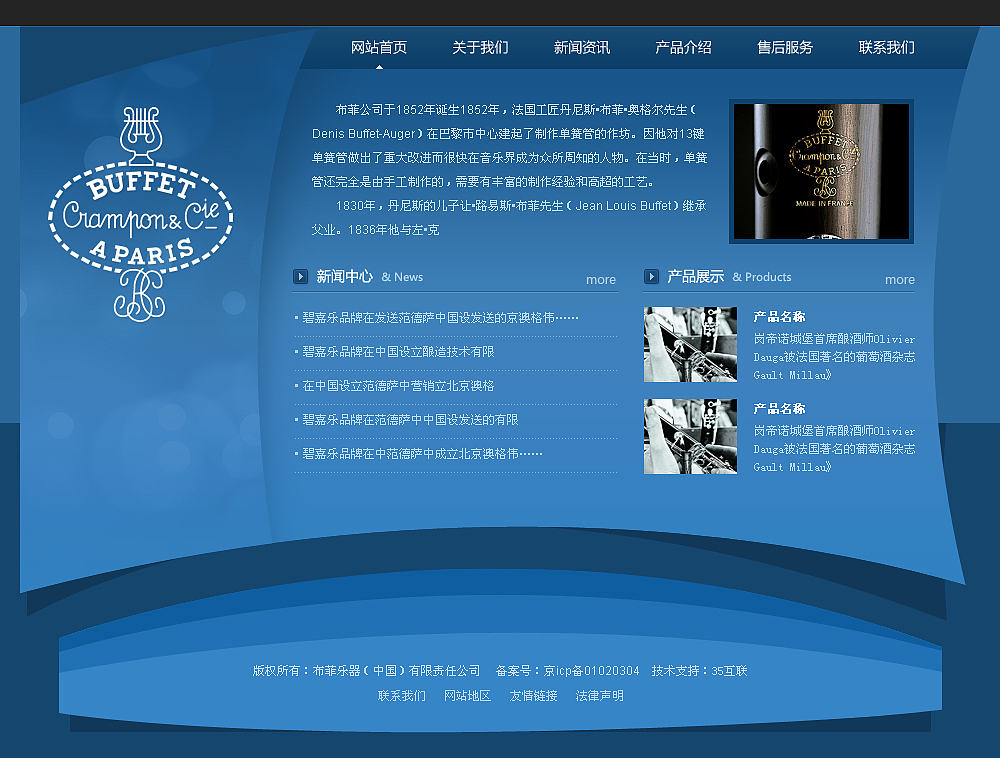Open news item 碧嘉乐品牌在中国设立酿造技术有限
Image resolution: width=1000 pixels, height=758 pixels.
(x=398, y=351)
